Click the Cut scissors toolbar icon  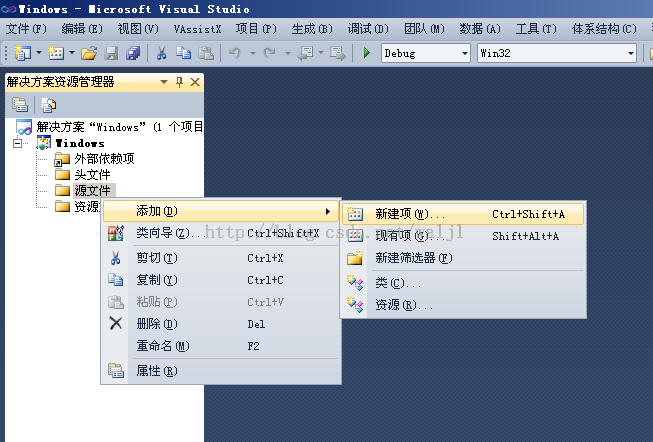pos(161,53)
